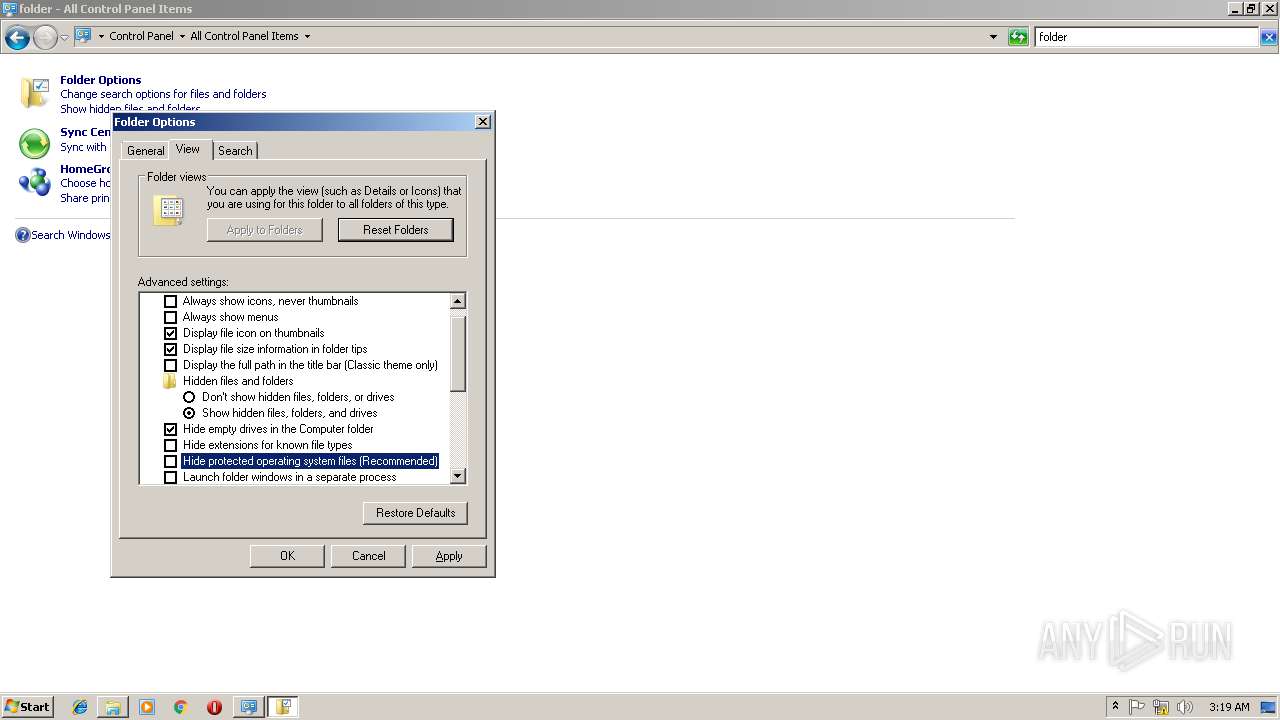Click the Folder views folder icon
This screenshot has height=720, width=1280.
click(x=169, y=210)
